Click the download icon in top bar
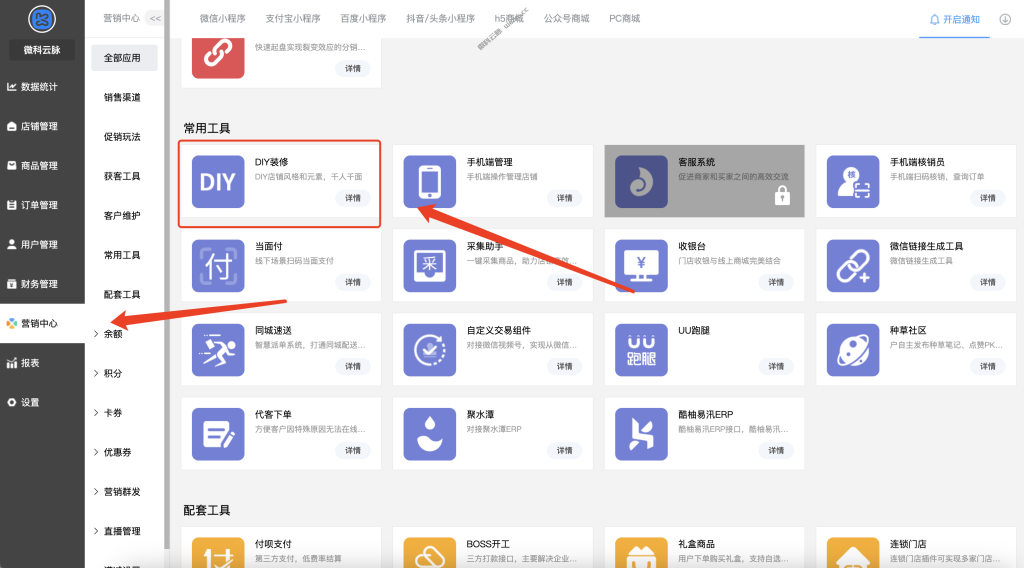This screenshot has height=568, width=1024. coord(1005,20)
